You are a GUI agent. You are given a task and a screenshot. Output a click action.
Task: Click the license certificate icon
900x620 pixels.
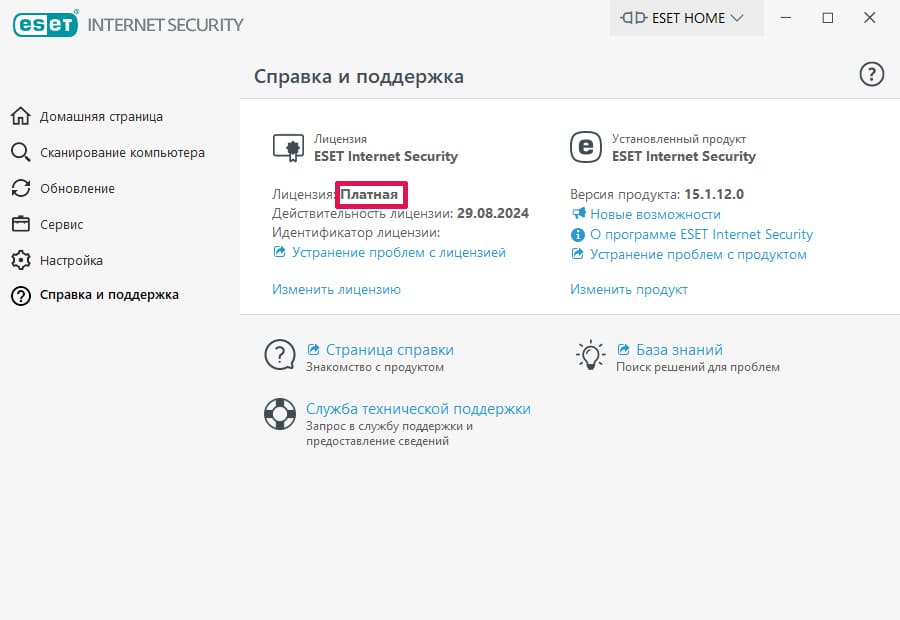(x=289, y=148)
